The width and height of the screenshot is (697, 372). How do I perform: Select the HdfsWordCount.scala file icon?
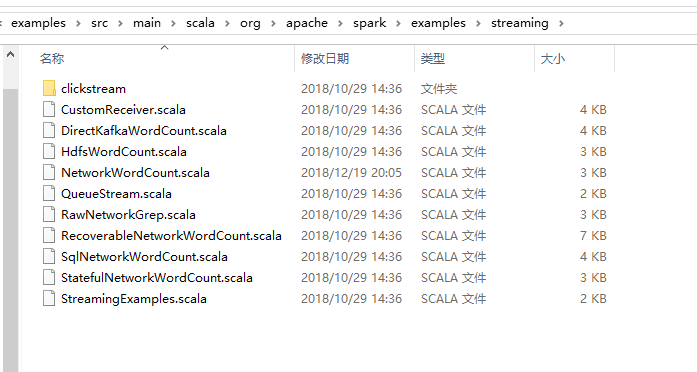click(49, 151)
